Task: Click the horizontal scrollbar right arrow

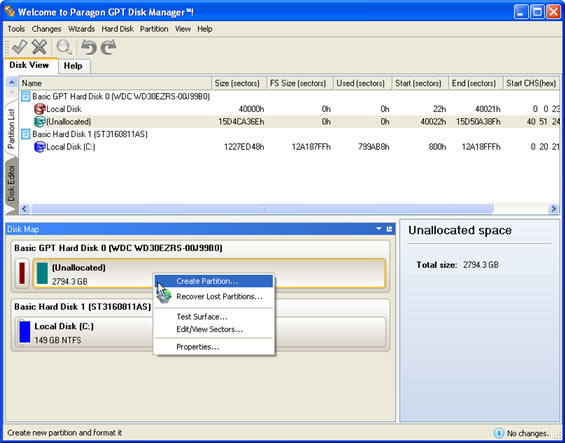Action: coord(553,209)
